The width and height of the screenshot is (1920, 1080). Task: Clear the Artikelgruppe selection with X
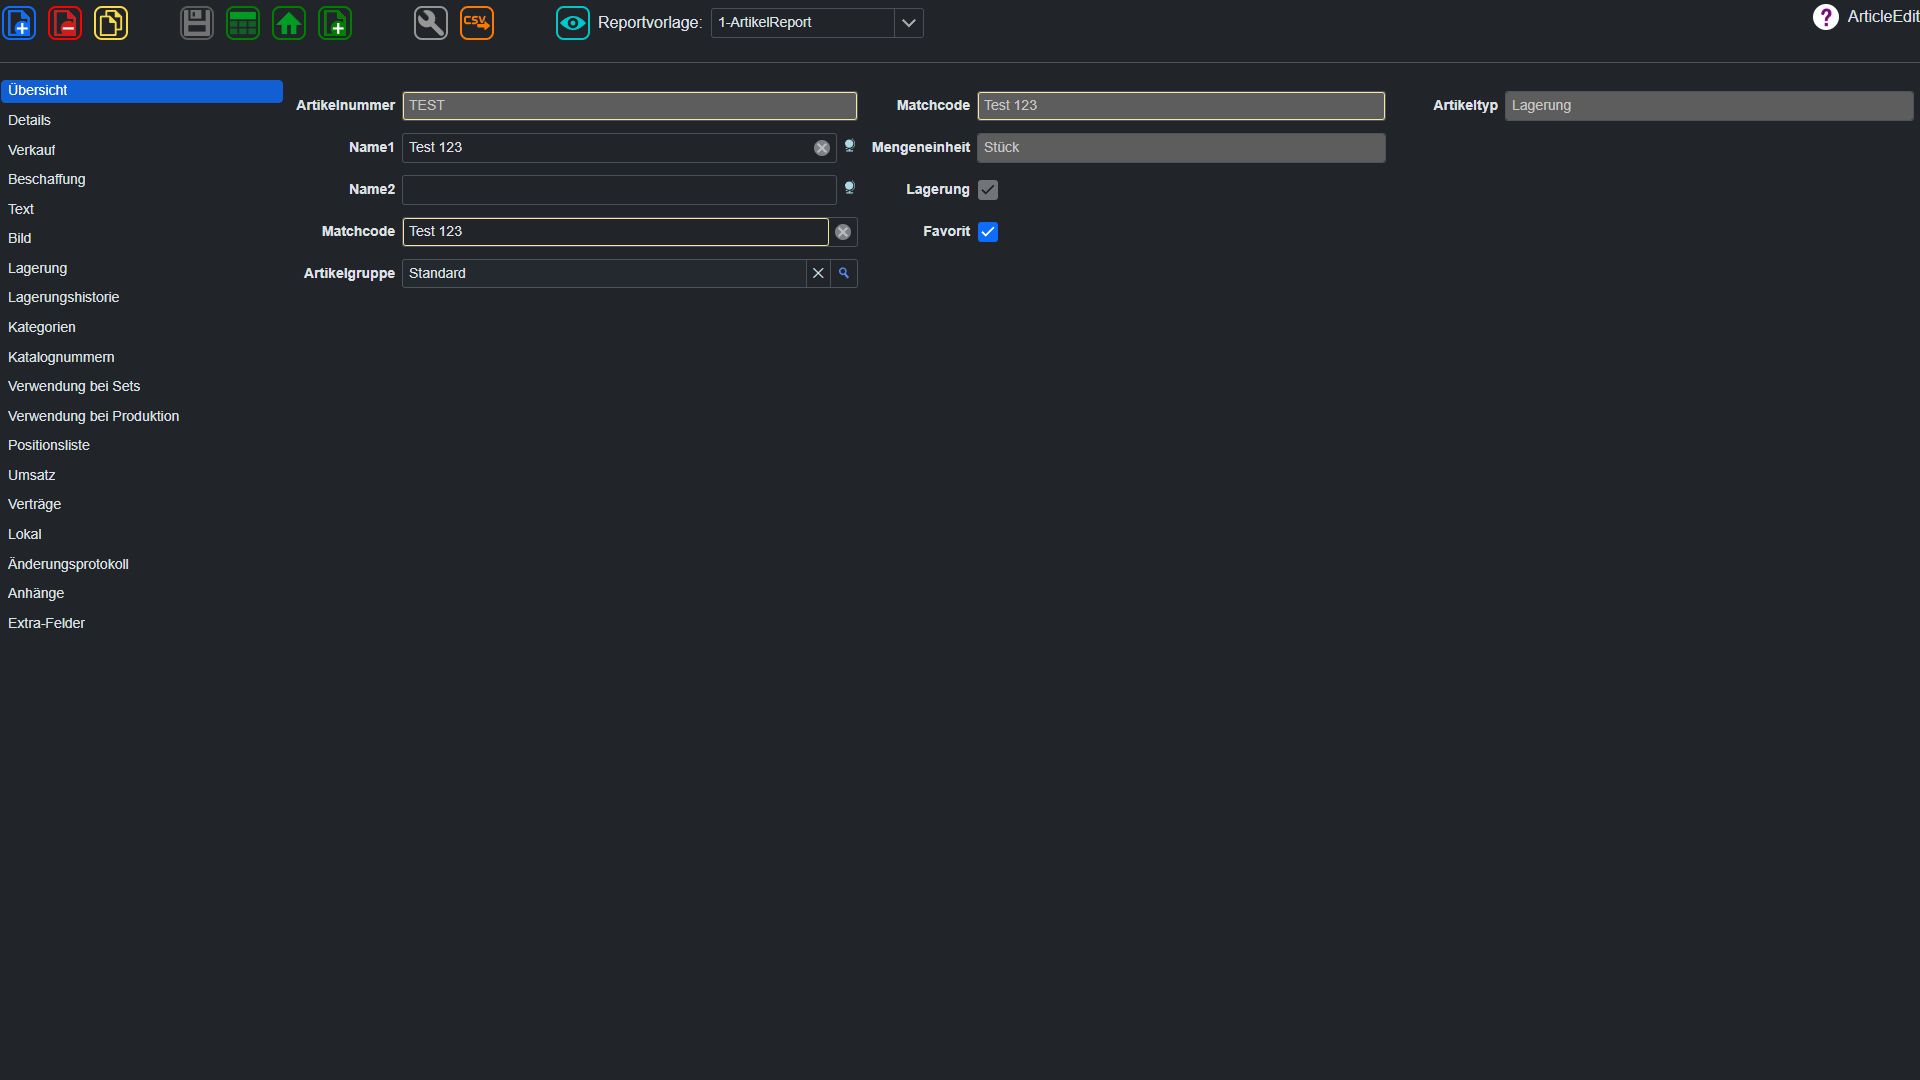(x=818, y=273)
